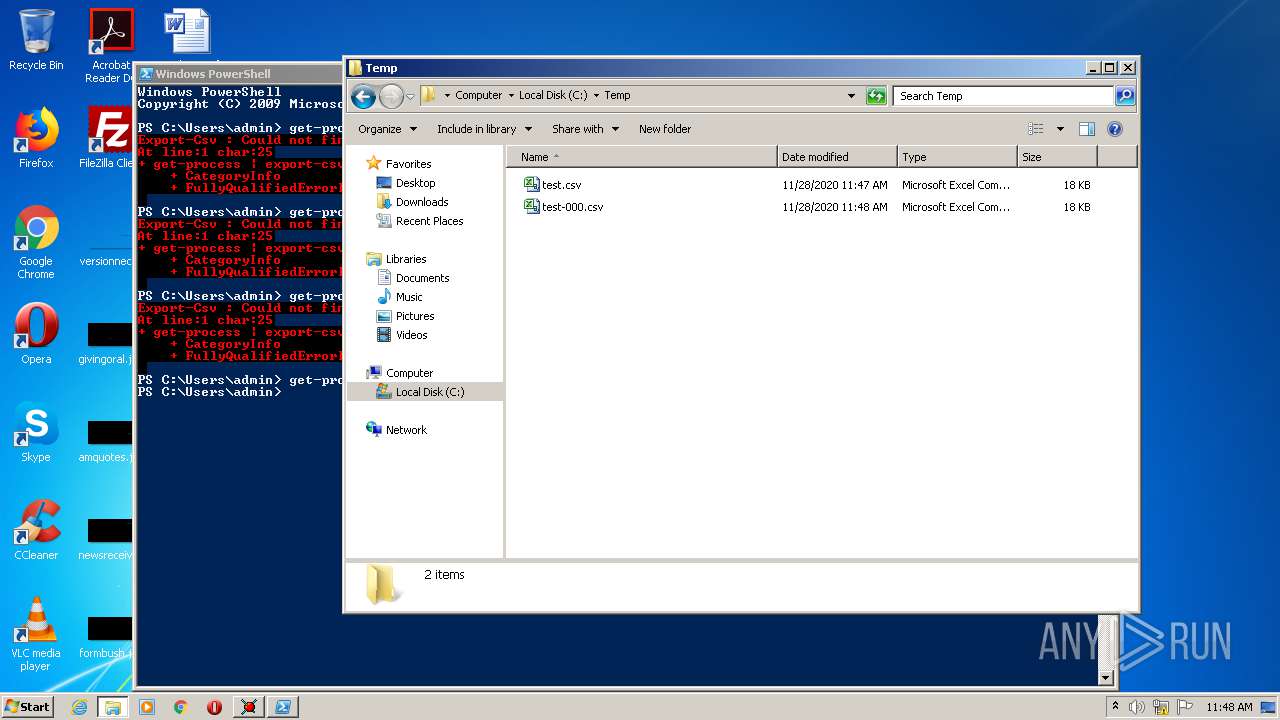This screenshot has width=1280, height=720.
Task: Refresh the Temp folder address bar
Action: (876, 96)
